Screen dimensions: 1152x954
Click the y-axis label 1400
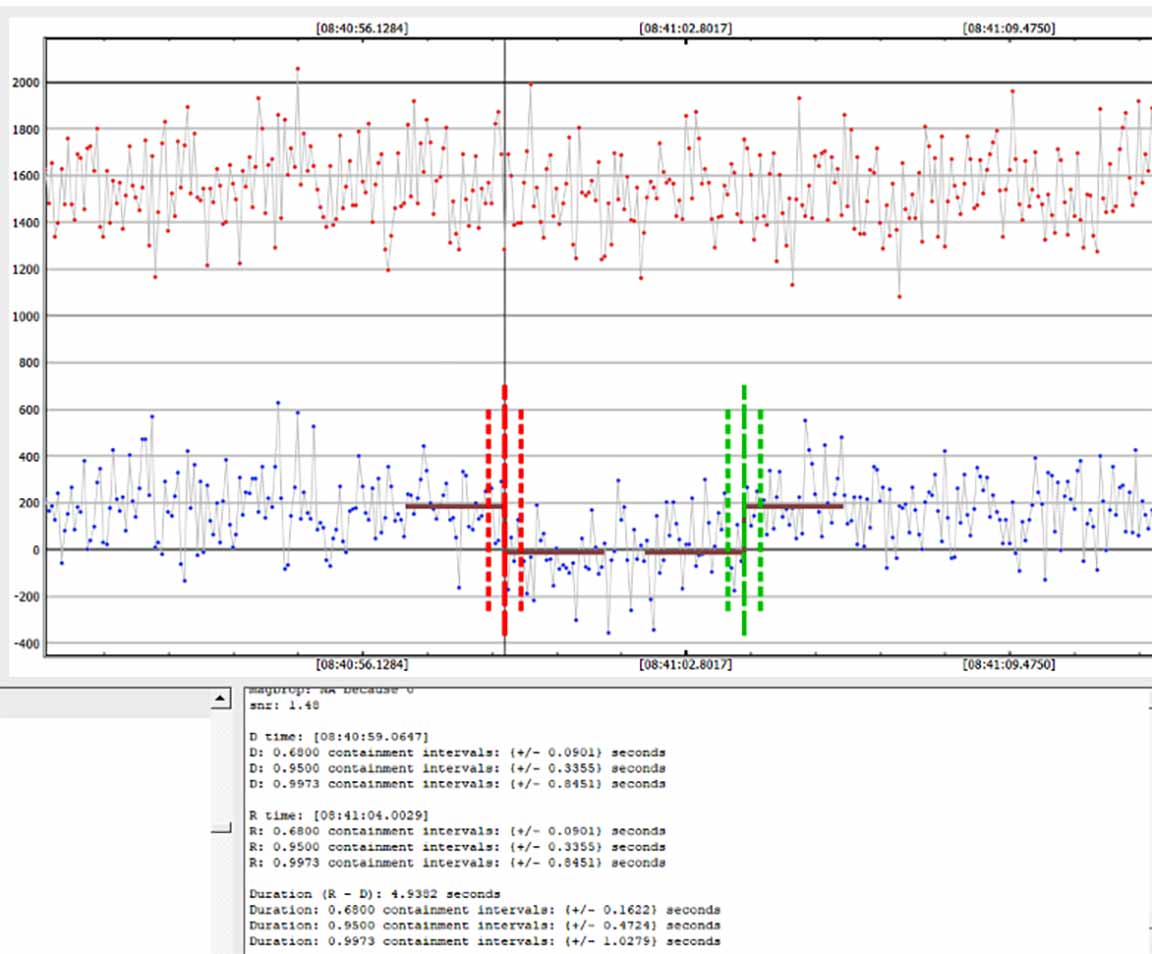26,223
